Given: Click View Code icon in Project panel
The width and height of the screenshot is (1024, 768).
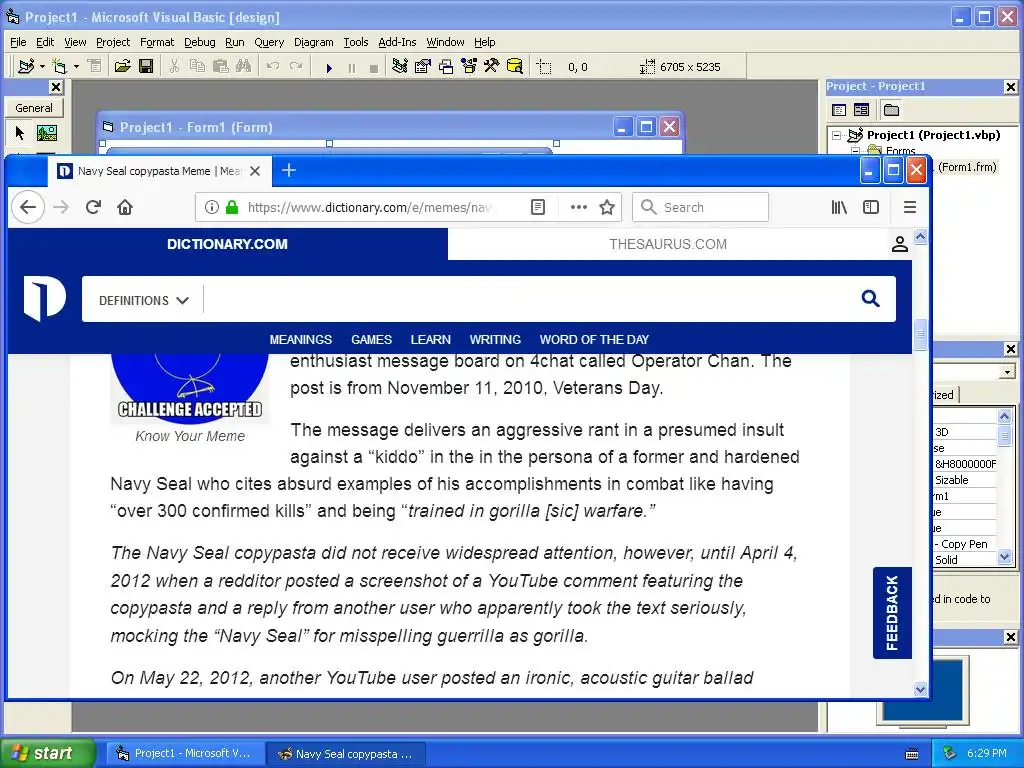Looking at the screenshot, I should [x=839, y=110].
